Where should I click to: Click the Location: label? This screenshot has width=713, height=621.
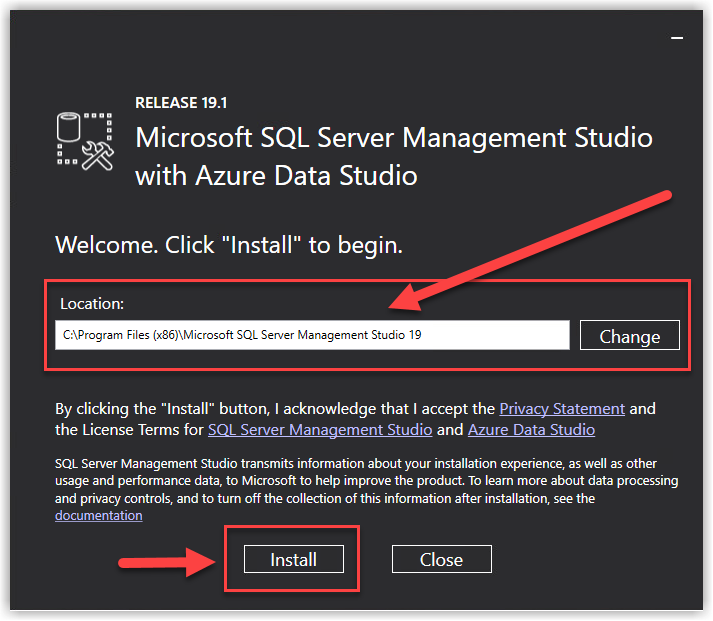92,304
